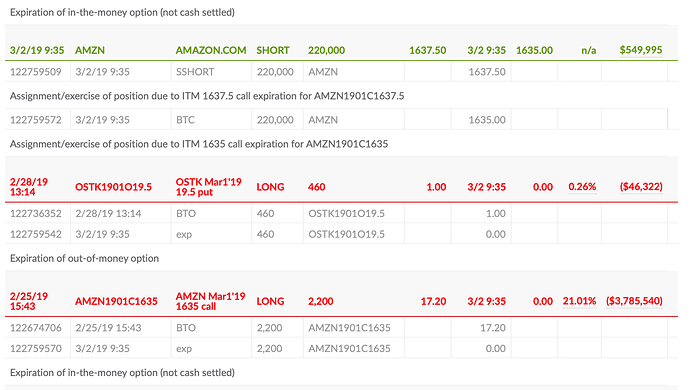The width and height of the screenshot is (690, 390).
Task: Click the 17.20 price in BTO row
Action: (492, 328)
